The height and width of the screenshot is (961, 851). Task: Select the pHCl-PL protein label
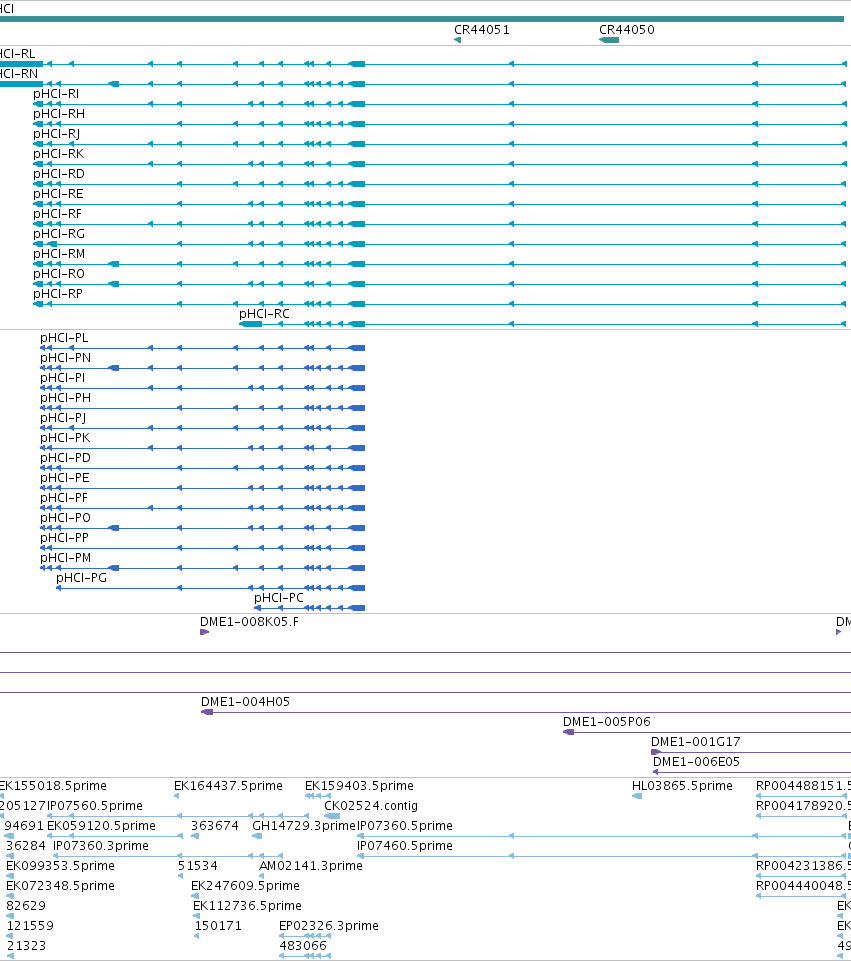click(64, 338)
